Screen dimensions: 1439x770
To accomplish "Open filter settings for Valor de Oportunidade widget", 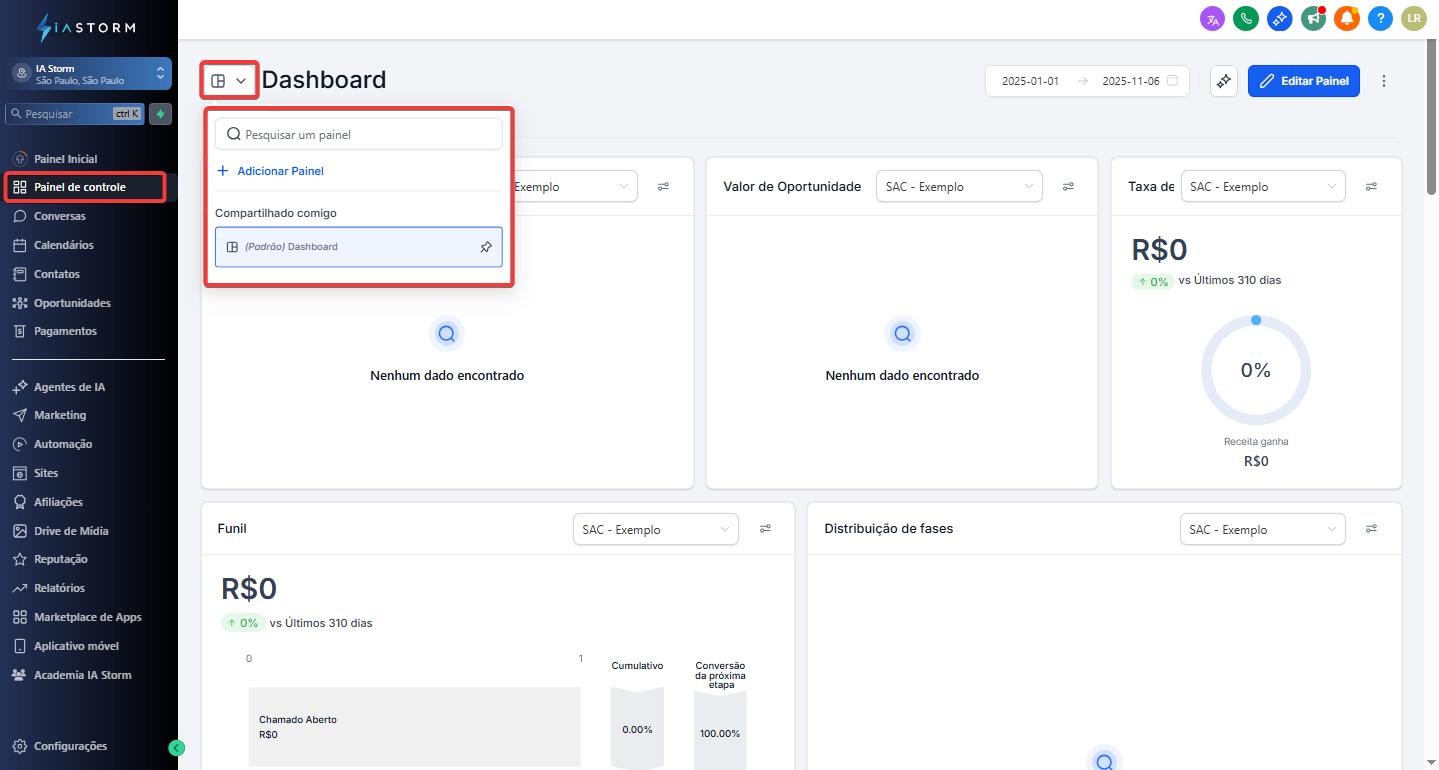I will pyautogui.click(x=1068, y=186).
